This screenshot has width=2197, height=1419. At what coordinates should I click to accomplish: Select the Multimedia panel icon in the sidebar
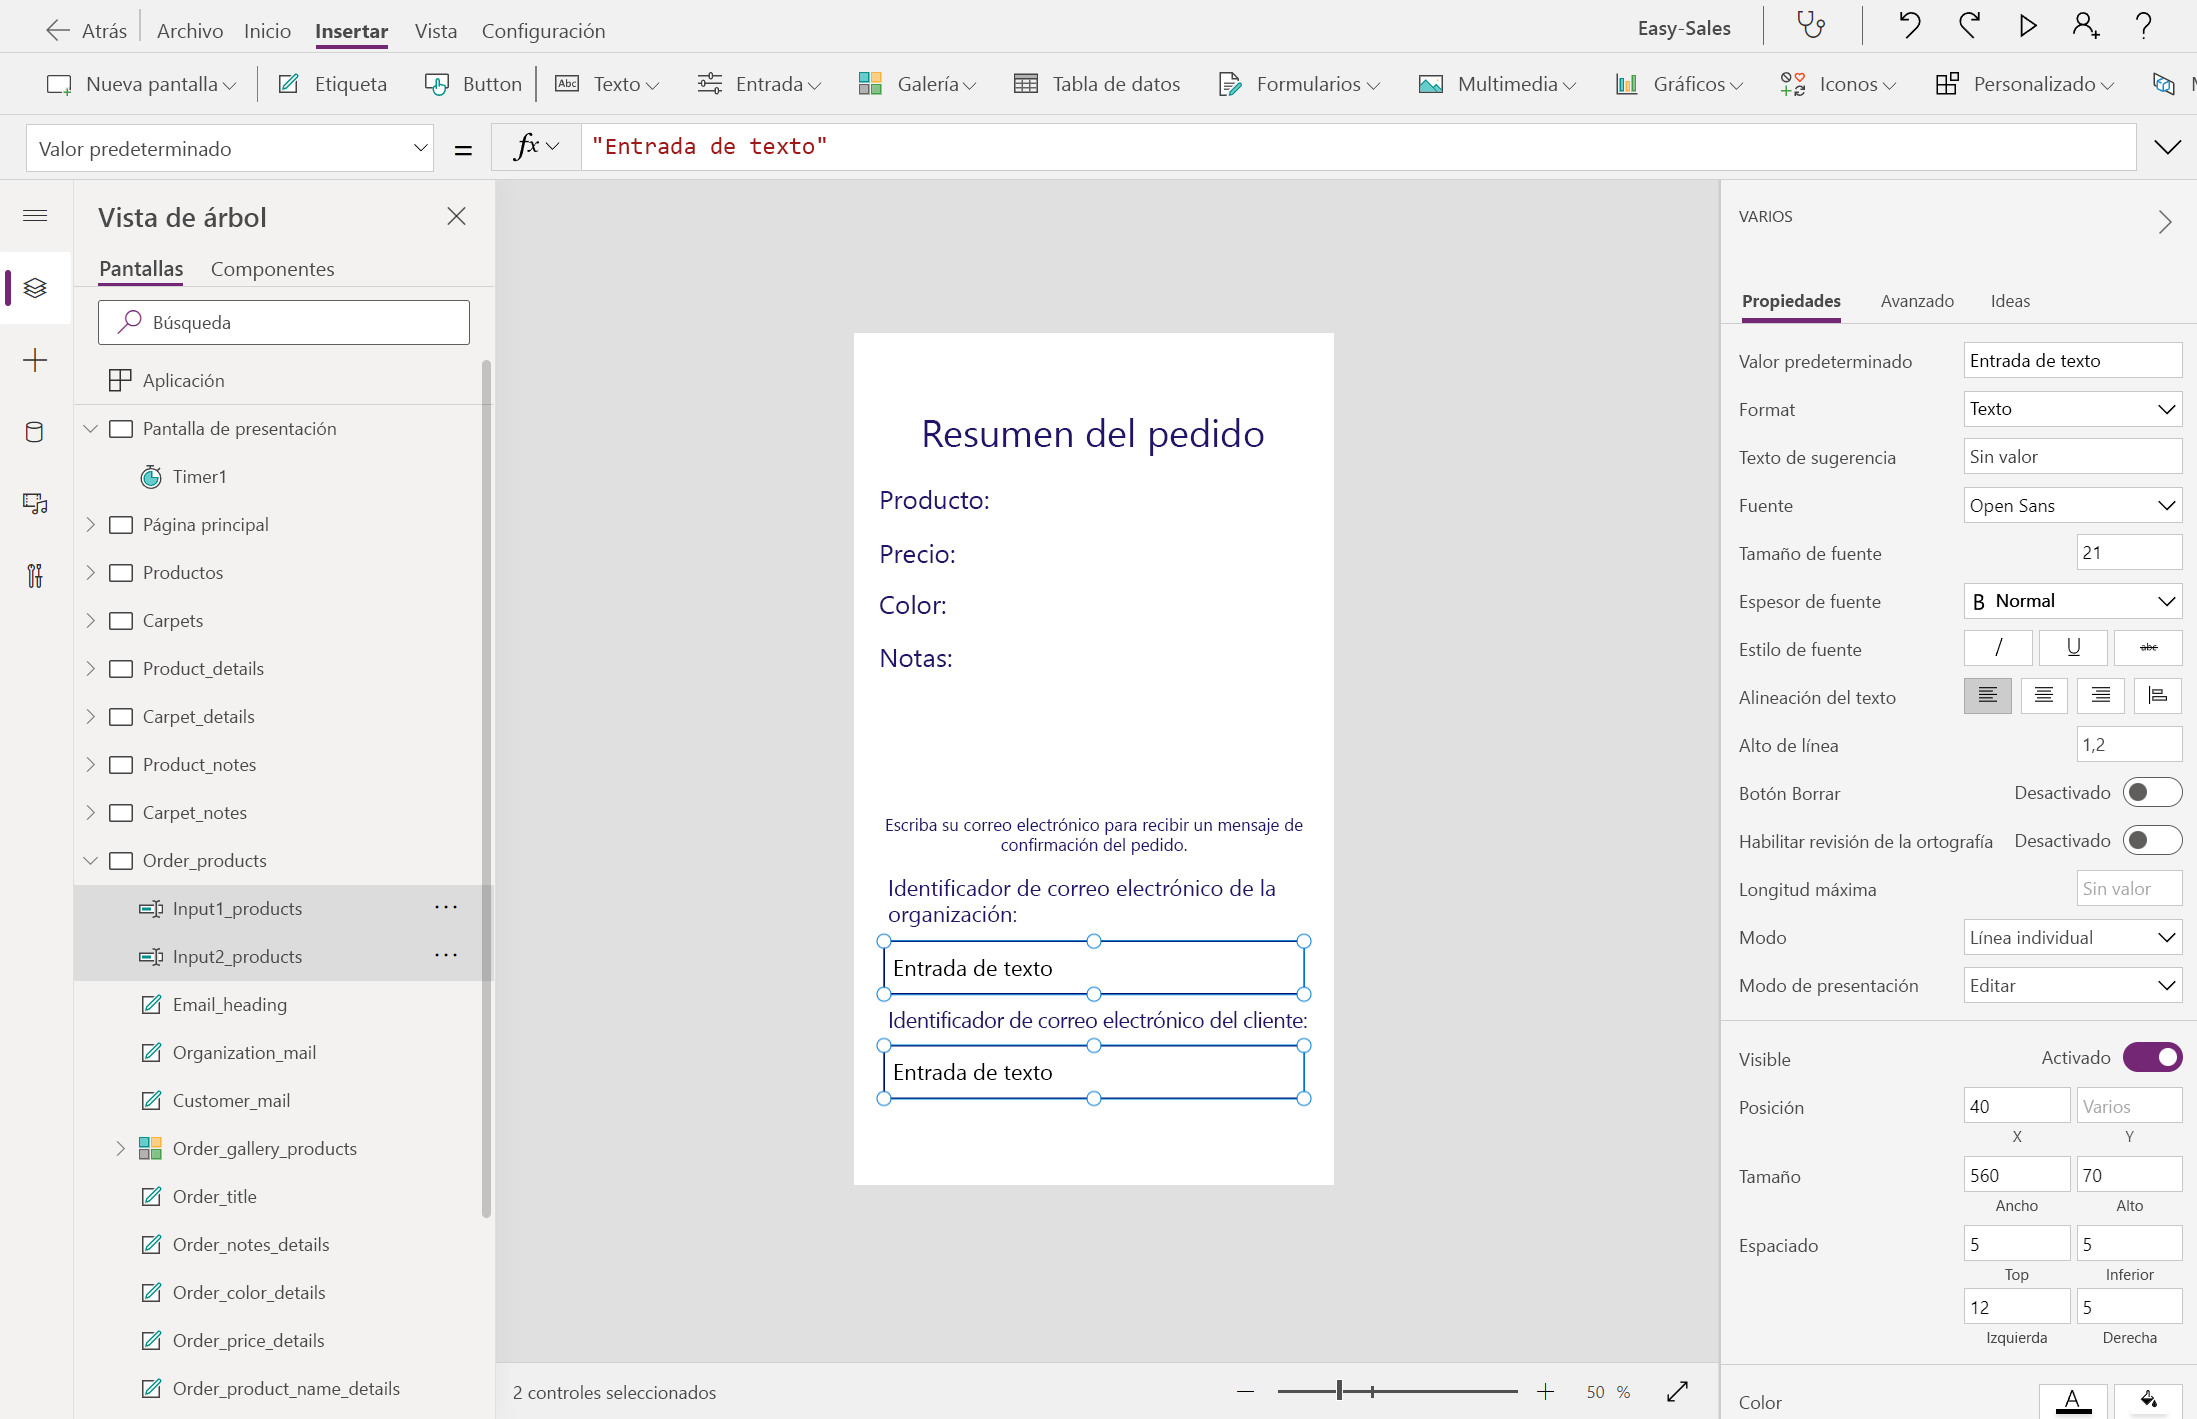35,503
